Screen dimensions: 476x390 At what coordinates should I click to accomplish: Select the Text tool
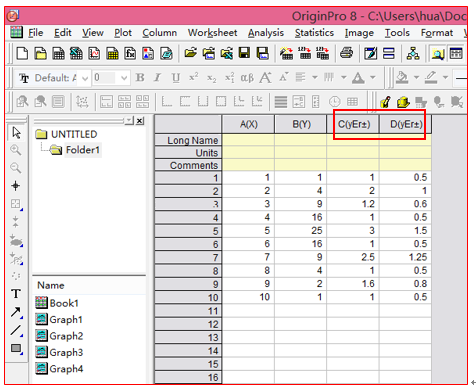click(x=16, y=294)
